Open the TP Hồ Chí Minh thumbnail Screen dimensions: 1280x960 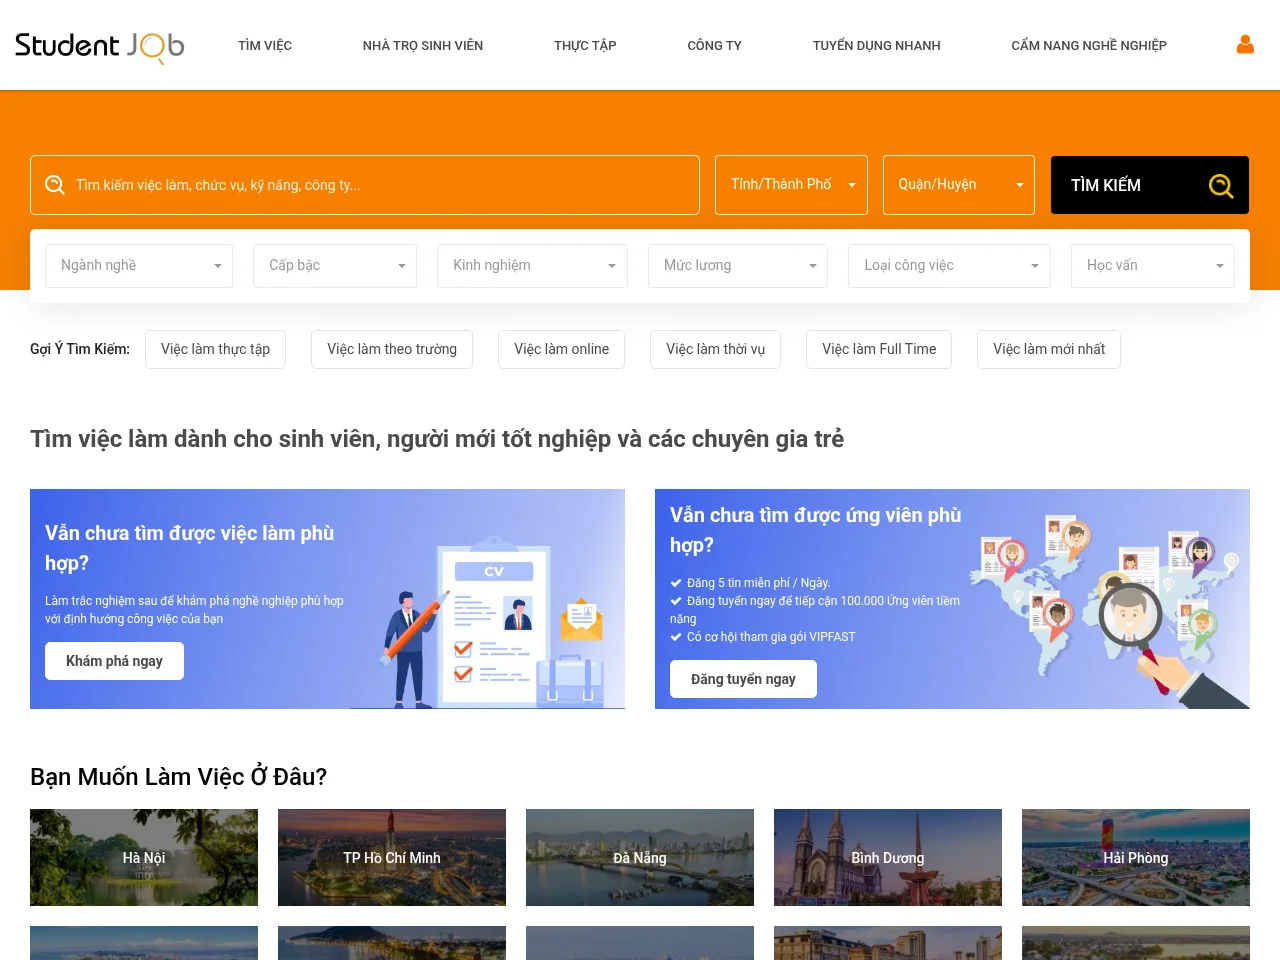tap(392, 858)
